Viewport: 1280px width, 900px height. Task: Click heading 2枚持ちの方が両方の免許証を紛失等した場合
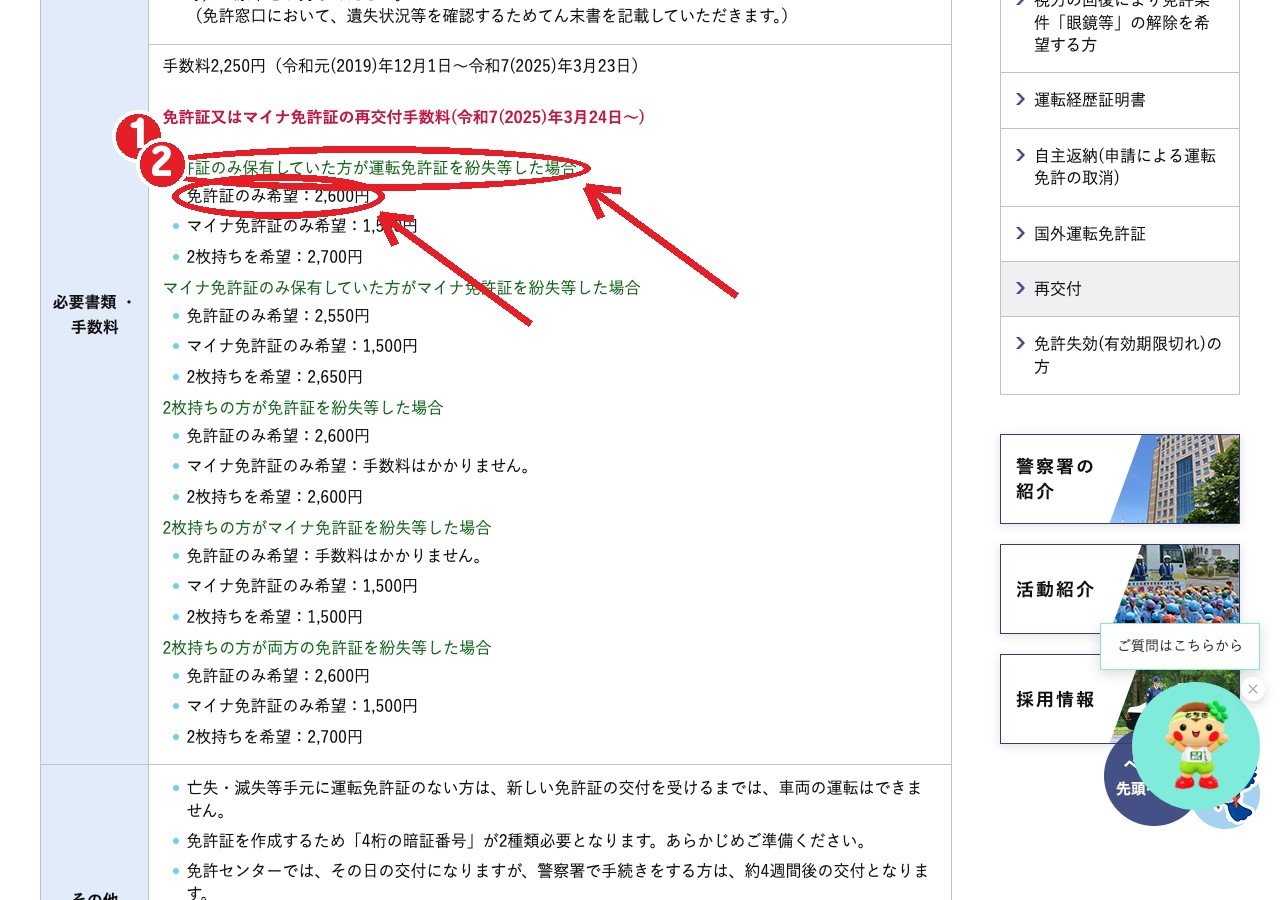click(x=327, y=648)
